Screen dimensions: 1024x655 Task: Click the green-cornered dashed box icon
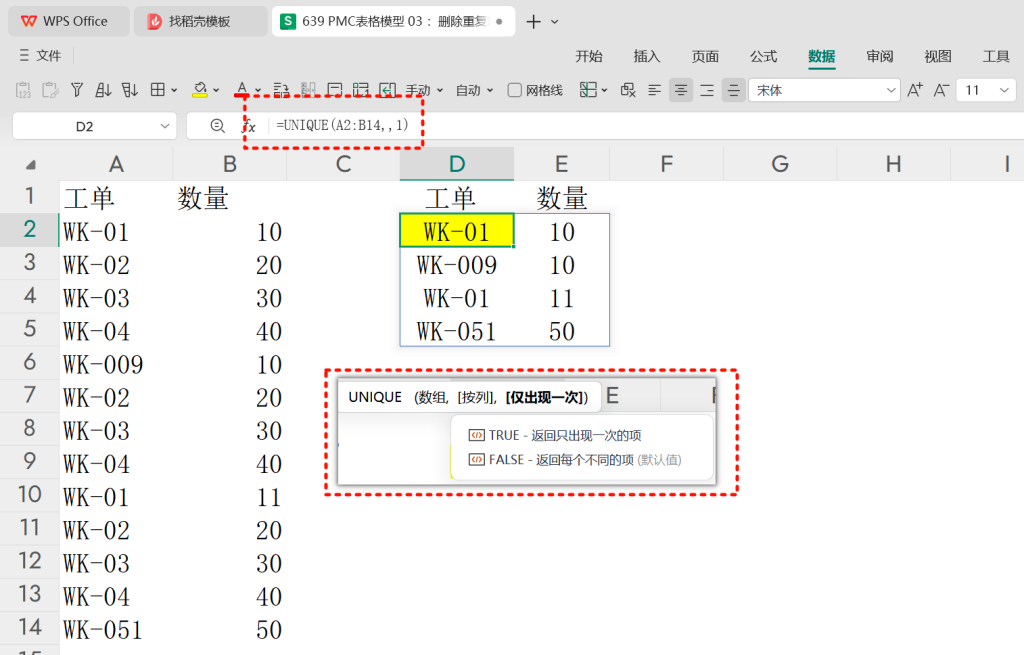point(360,90)
